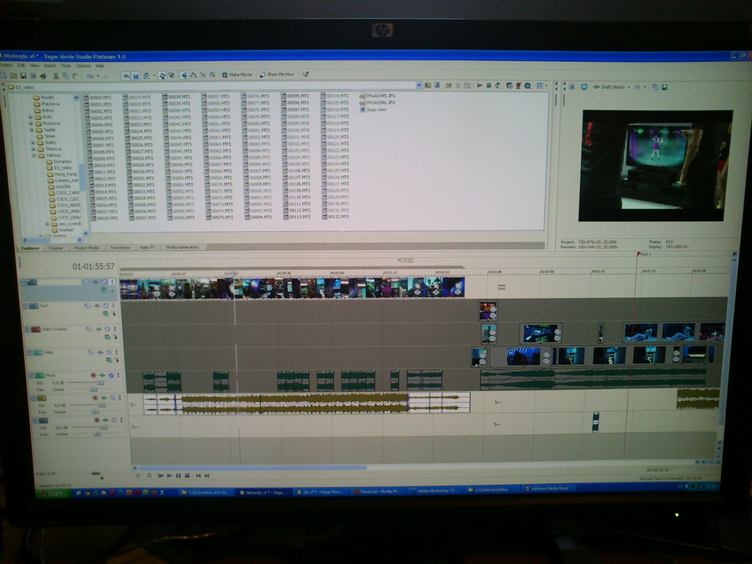Click the What's This help icon
The image size is (752, 564).
tap(306, 74)
